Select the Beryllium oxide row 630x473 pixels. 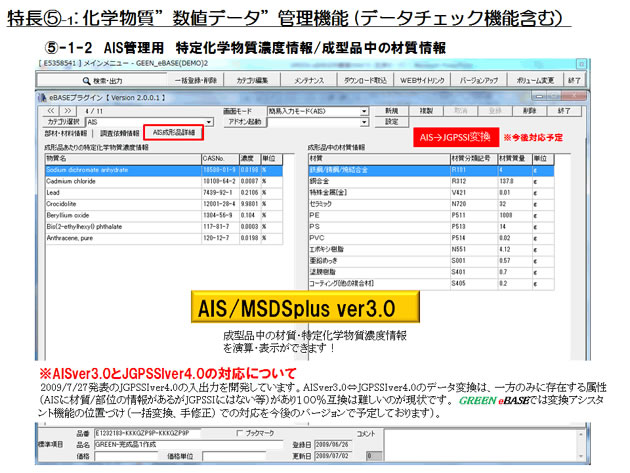164,215
